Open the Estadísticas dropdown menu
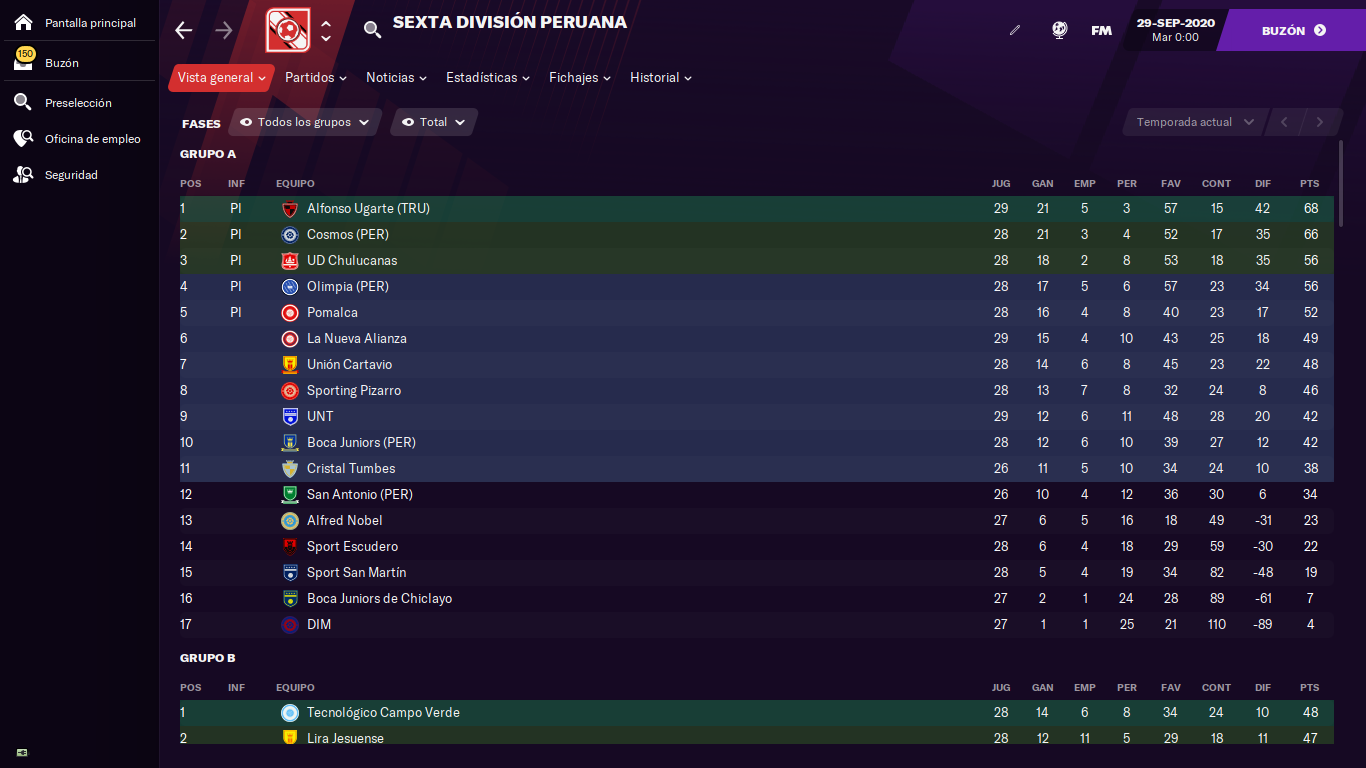1366x768 pixels. tap(488, 77)
